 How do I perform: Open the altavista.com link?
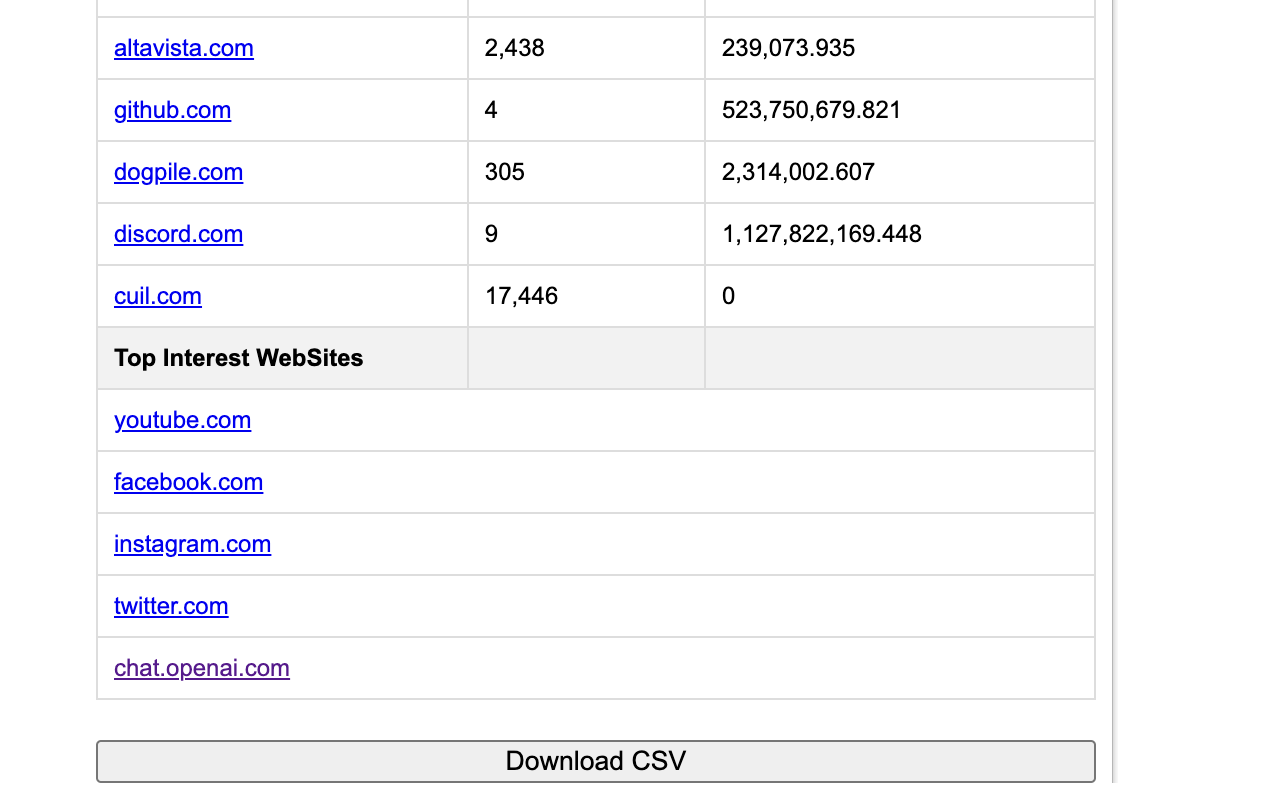pyautogui.click(x=184, y=48)
